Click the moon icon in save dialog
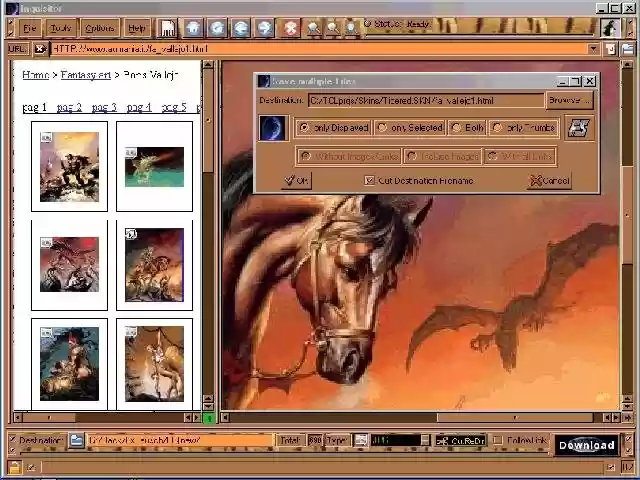 (x=273, y=128)
